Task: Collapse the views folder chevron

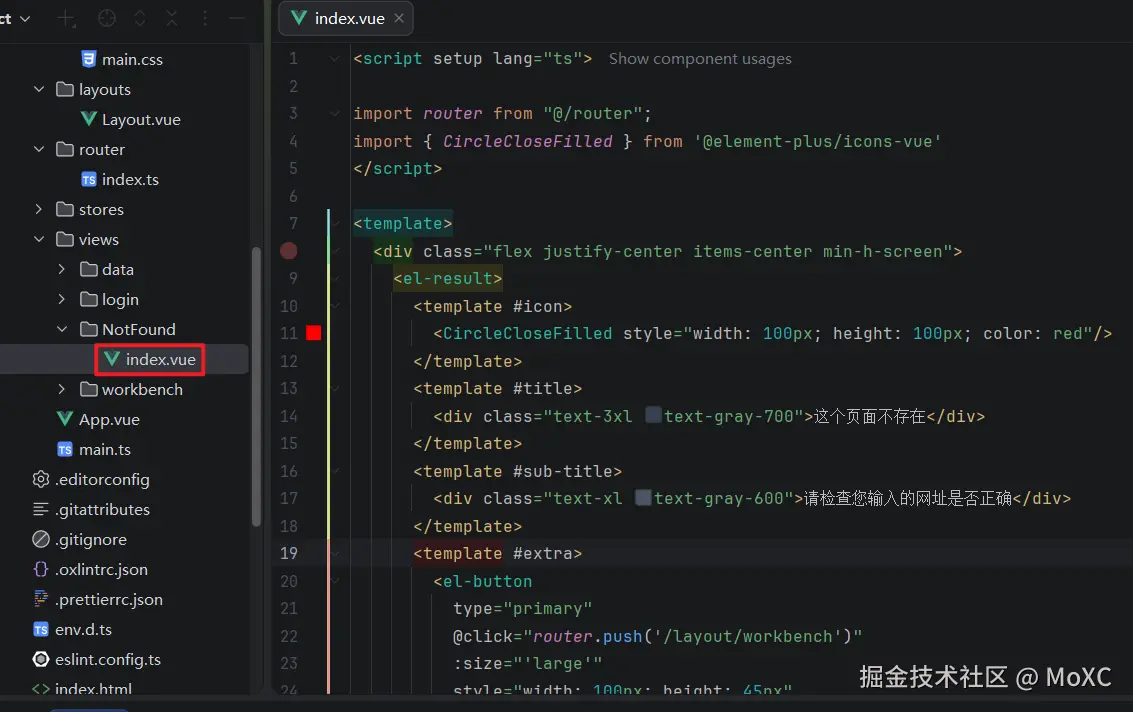Action: [x=39, y=239]
